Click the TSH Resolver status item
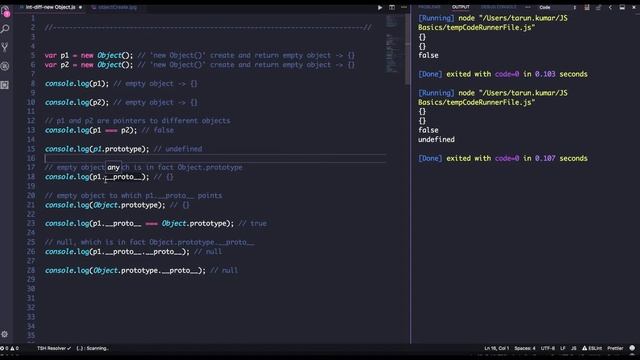Viewport: 640px width, 360px height. (x=54, y=348)
